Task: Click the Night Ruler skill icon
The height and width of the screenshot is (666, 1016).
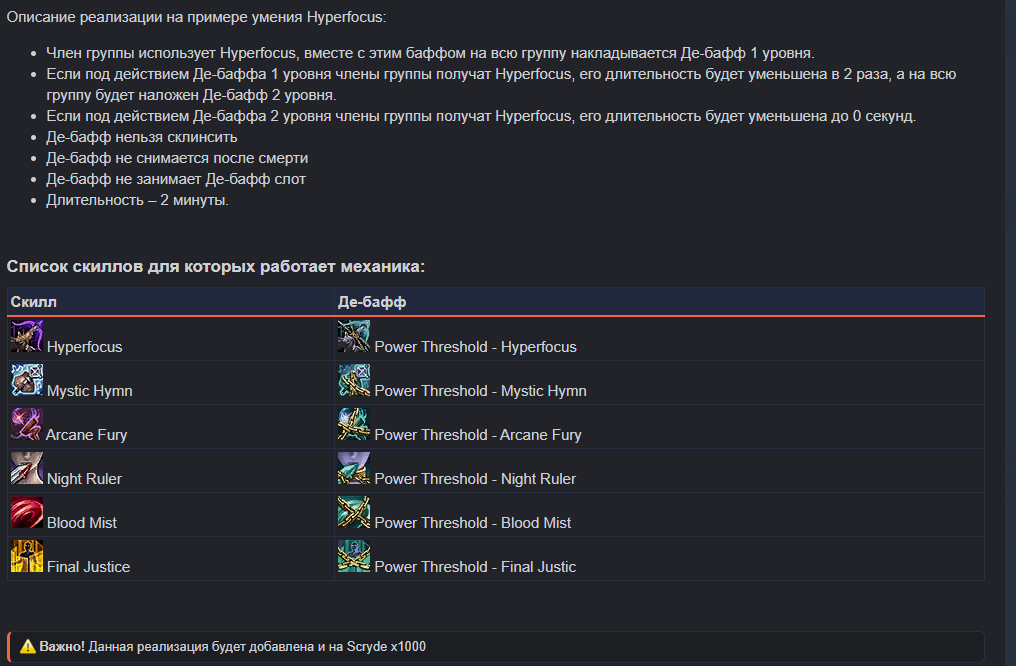Action: (x=27, y=469)
